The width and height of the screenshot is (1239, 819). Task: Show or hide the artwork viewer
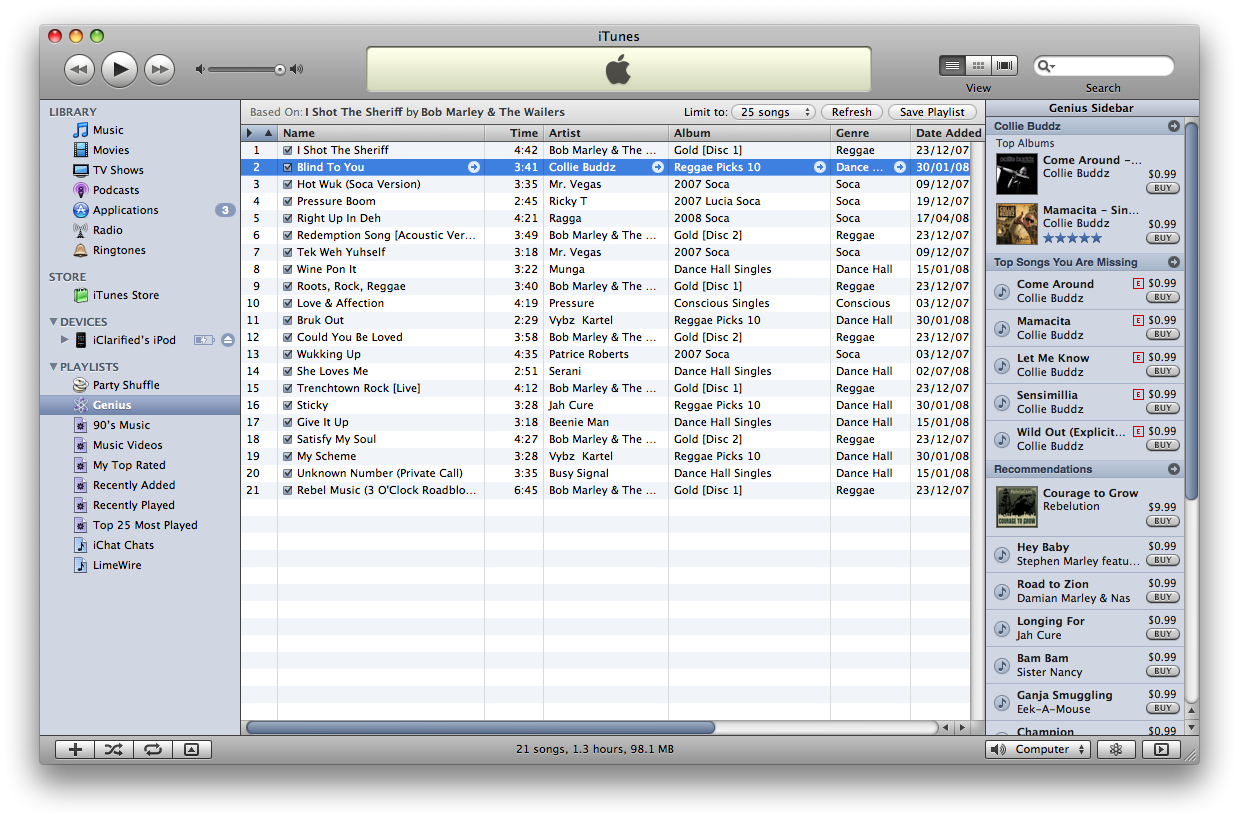191,749
